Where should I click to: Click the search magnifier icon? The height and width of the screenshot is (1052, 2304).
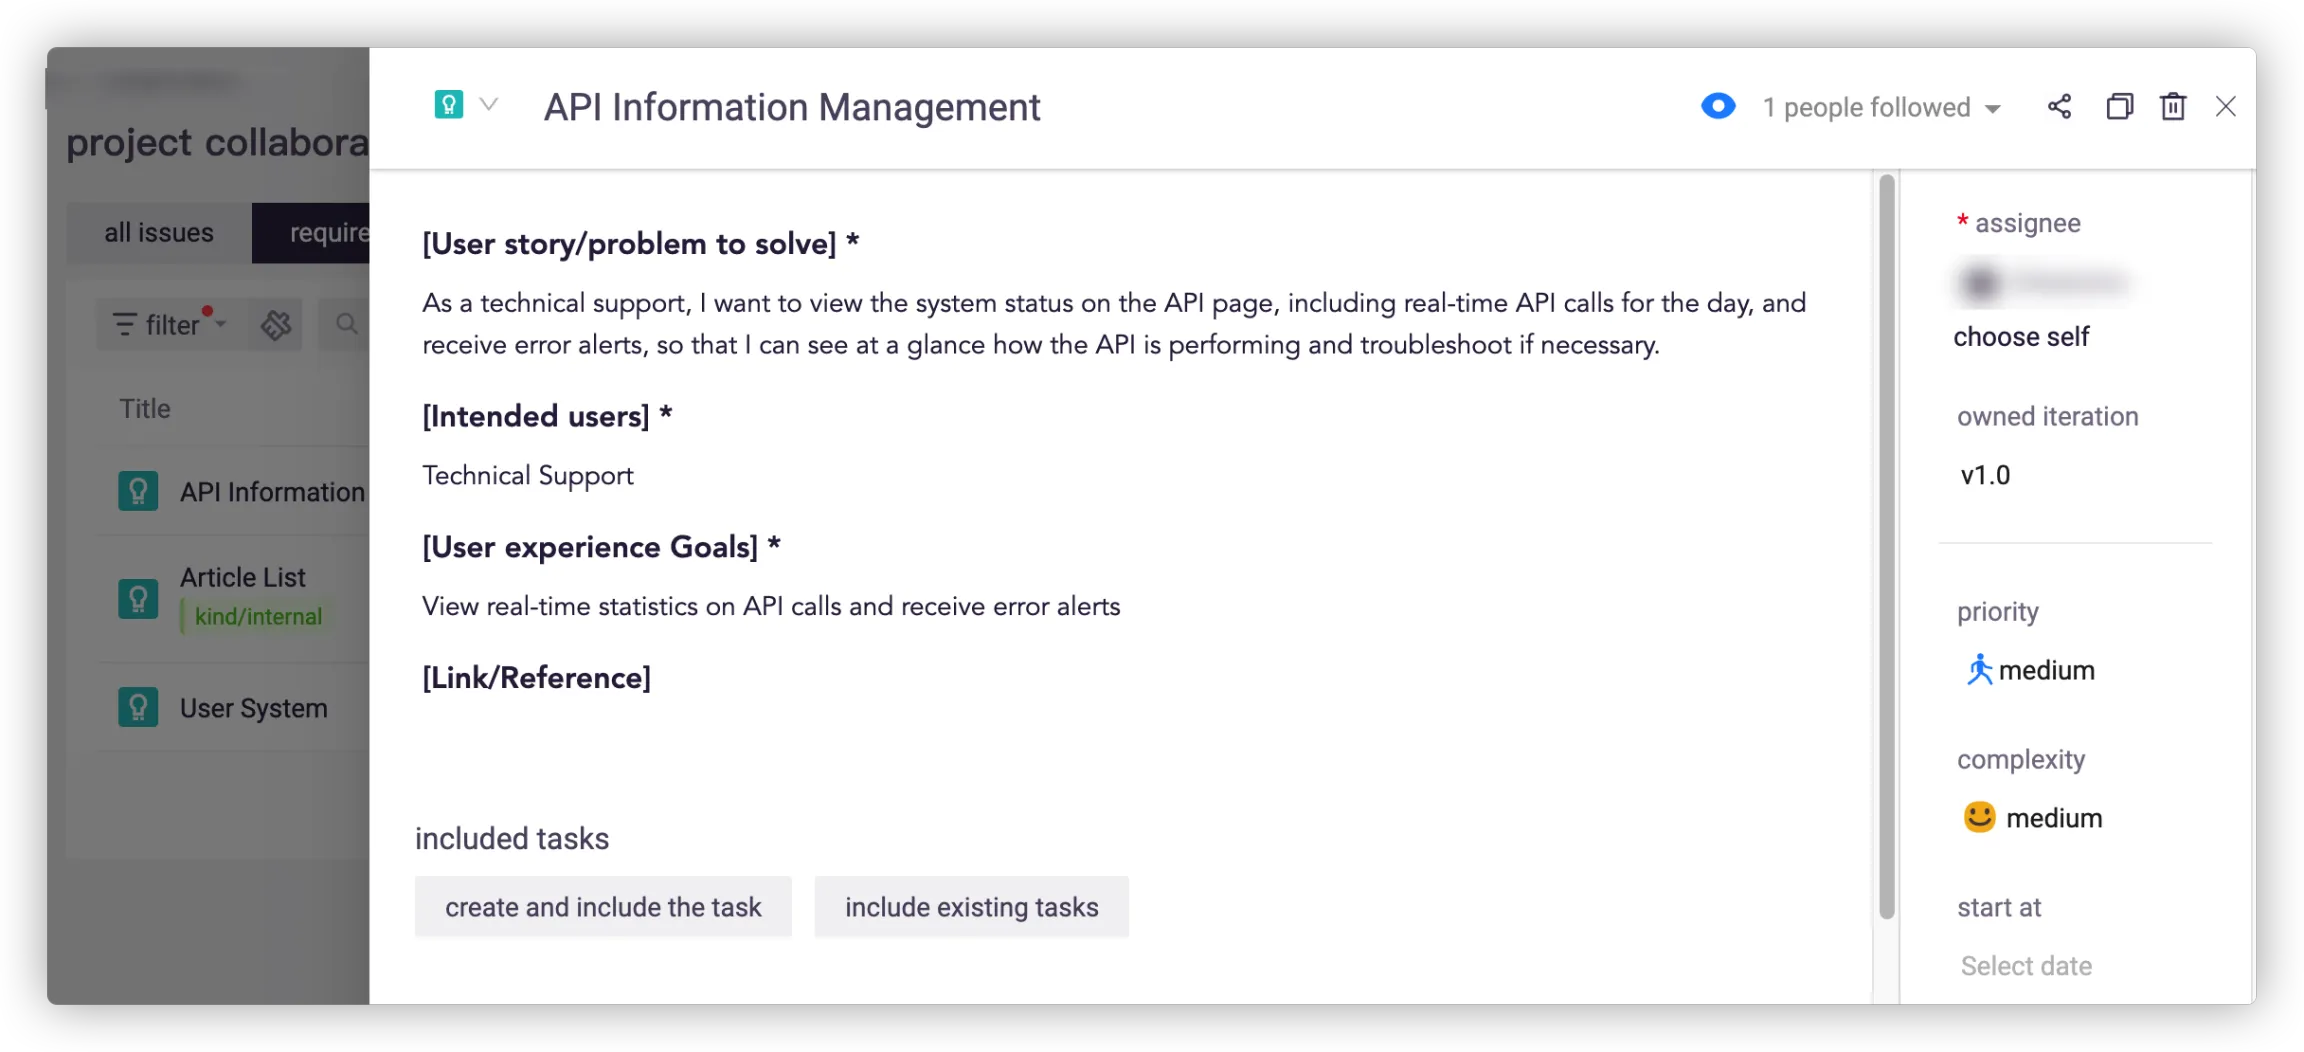346,324
